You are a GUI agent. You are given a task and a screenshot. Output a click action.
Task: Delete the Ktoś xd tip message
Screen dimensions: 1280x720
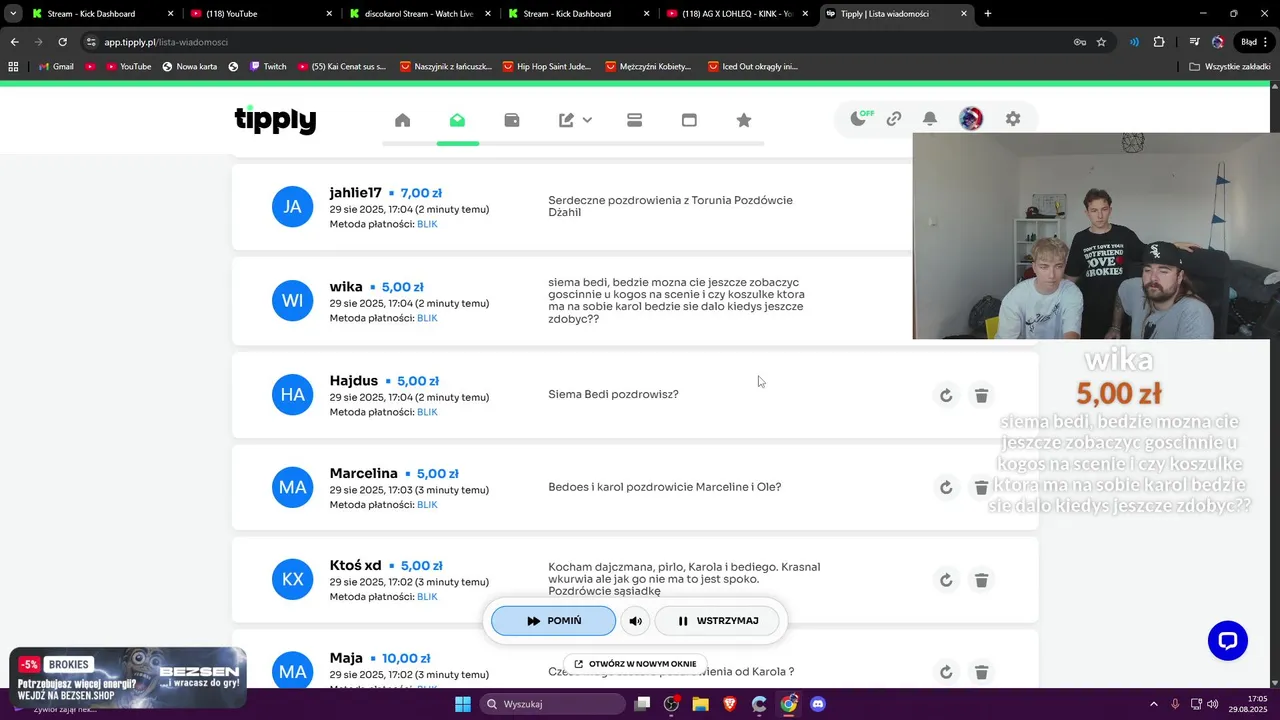point(981,580)
